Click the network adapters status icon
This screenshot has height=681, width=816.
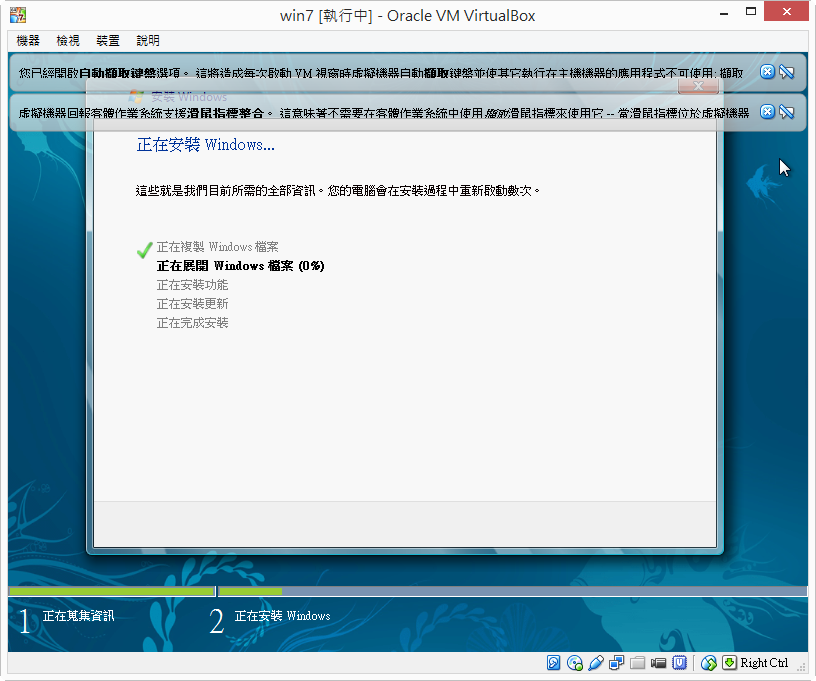[617, 662]
